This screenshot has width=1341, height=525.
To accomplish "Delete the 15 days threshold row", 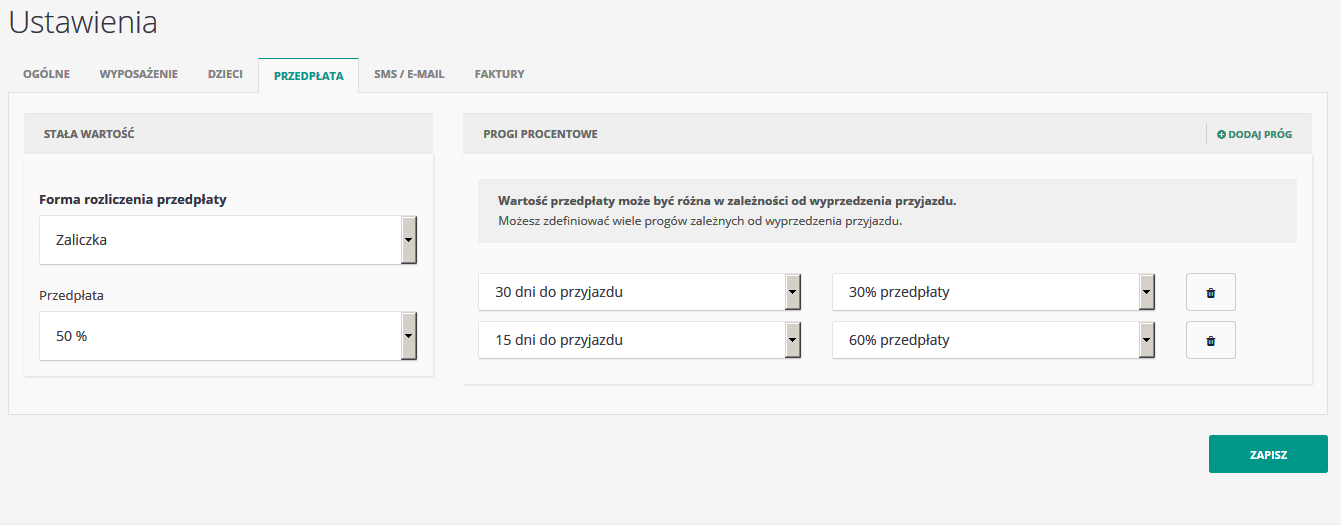I will coord(1210,340).
